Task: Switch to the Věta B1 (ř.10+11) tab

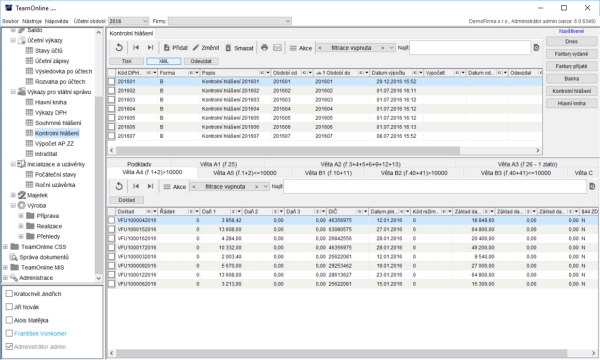Action: coord(328,173)
